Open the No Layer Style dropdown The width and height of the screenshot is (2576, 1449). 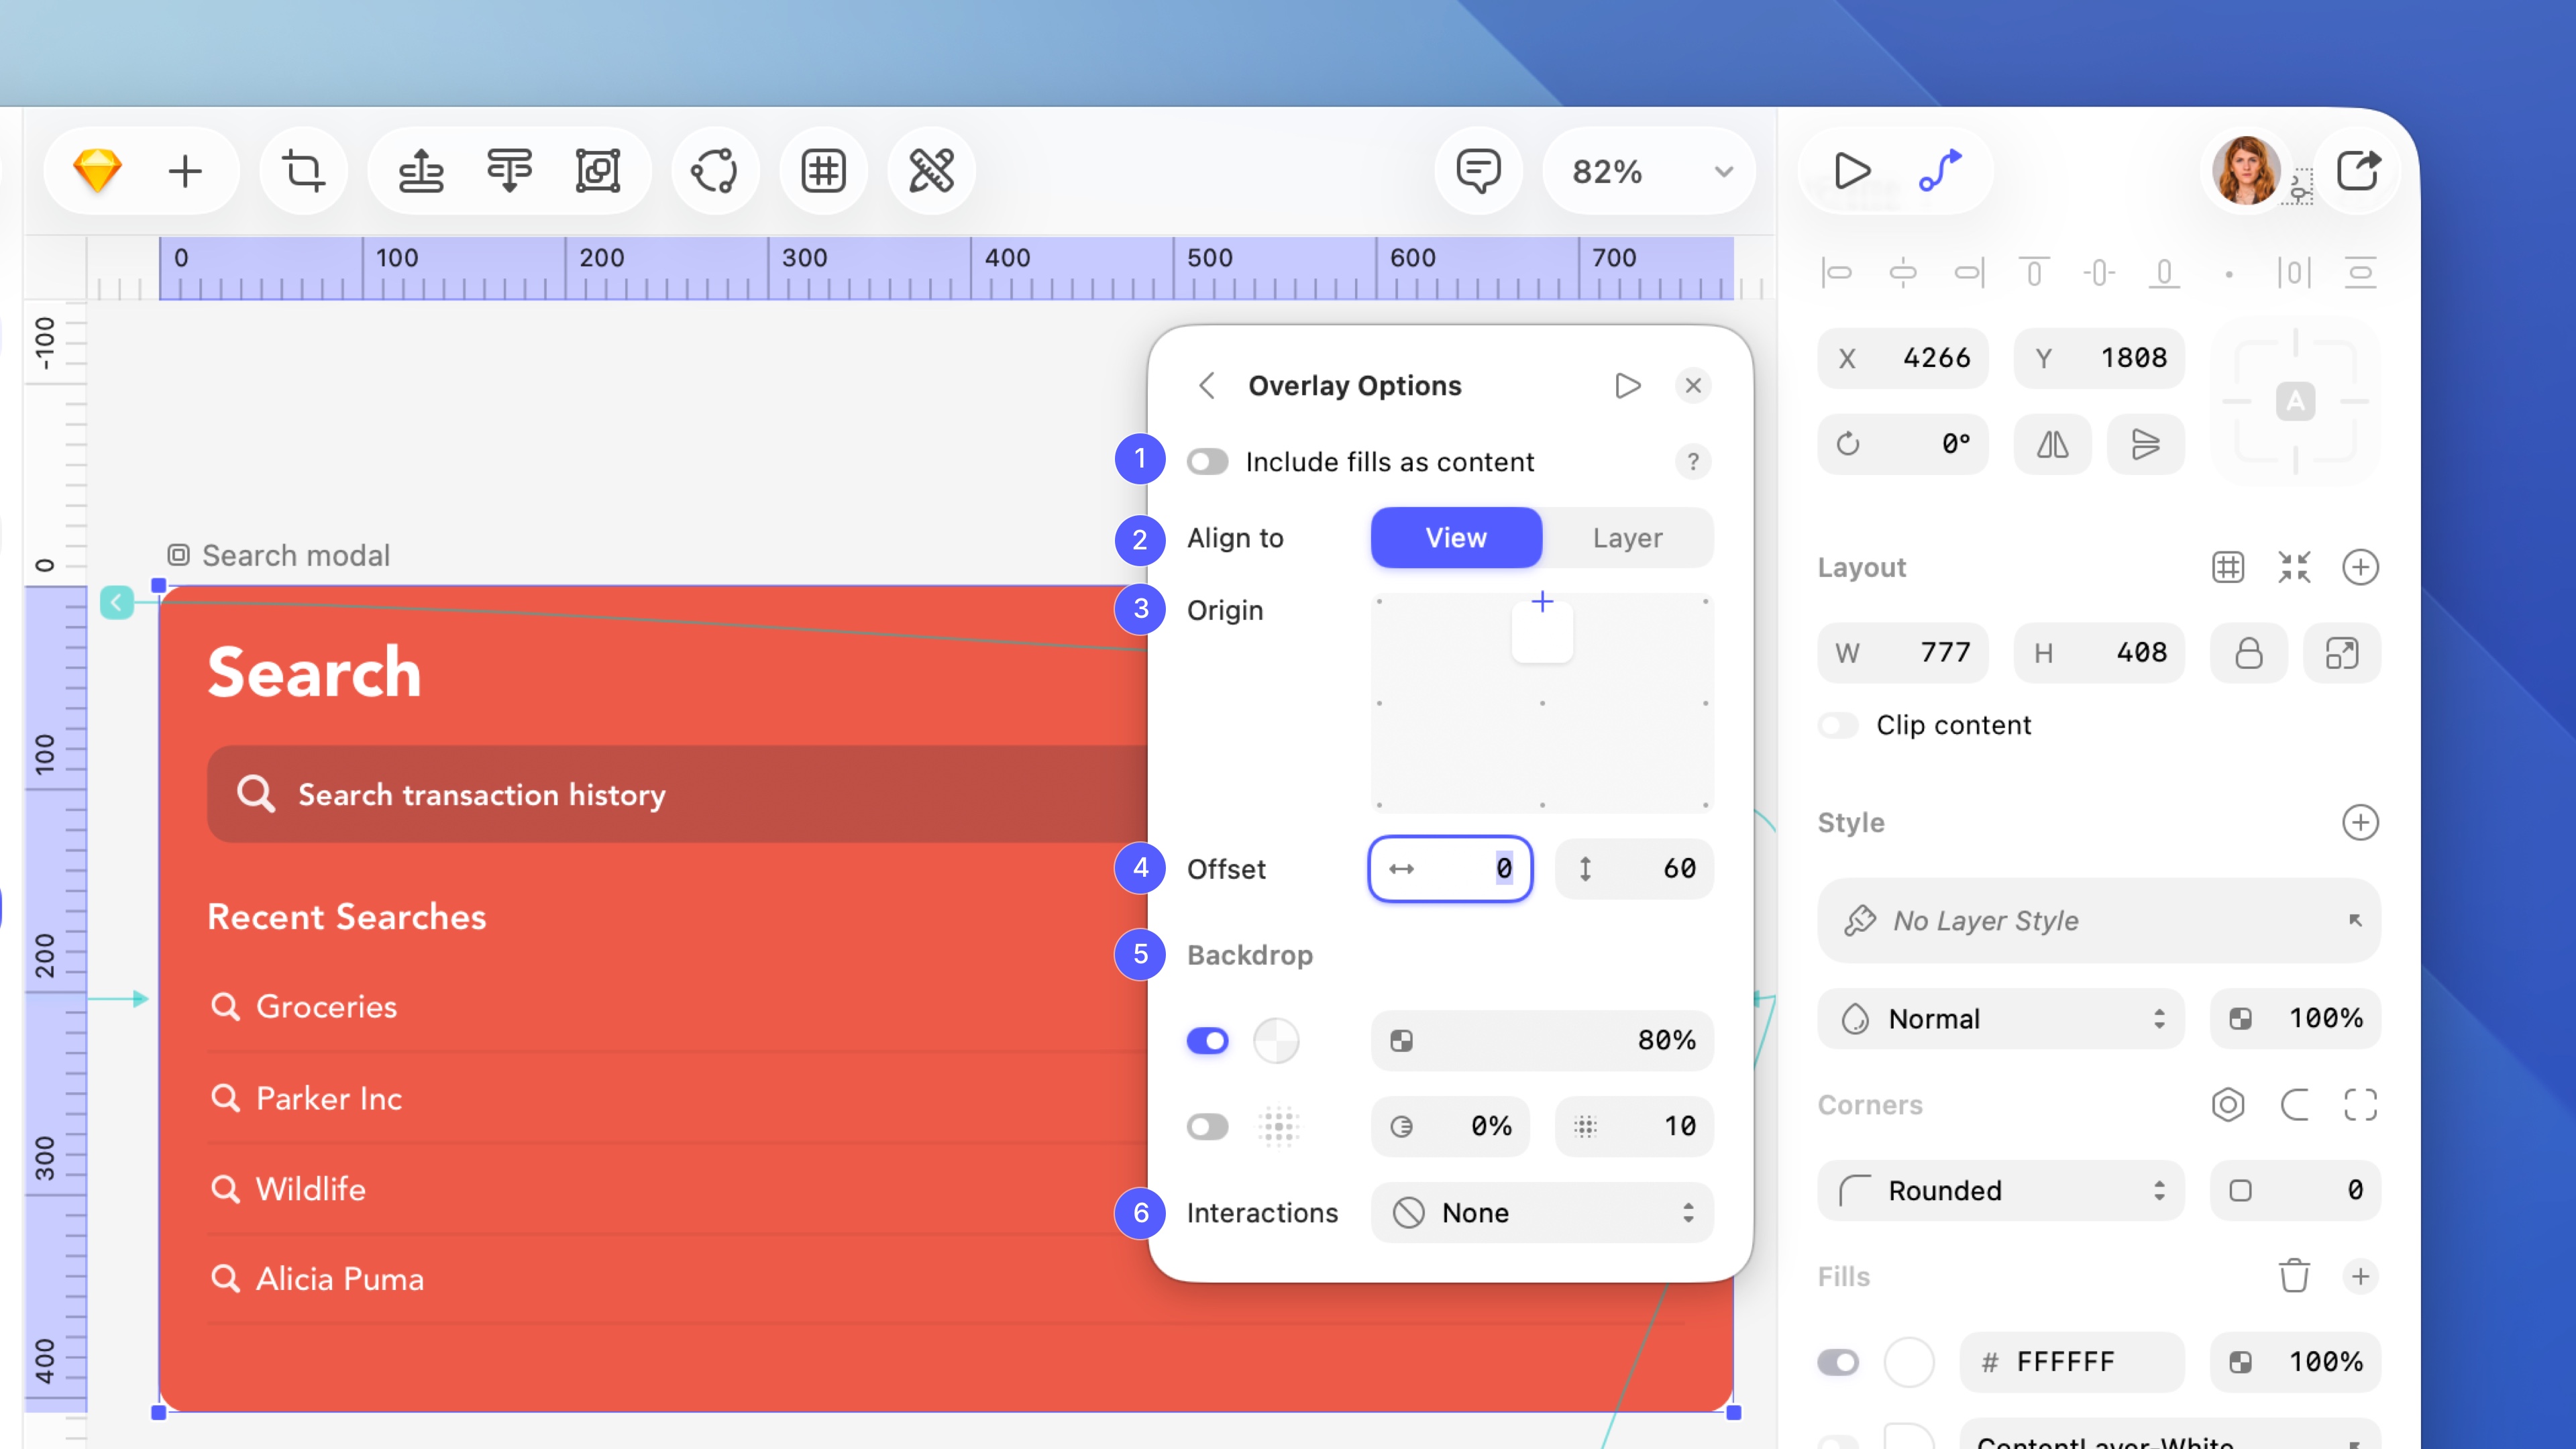[2099, 920]
